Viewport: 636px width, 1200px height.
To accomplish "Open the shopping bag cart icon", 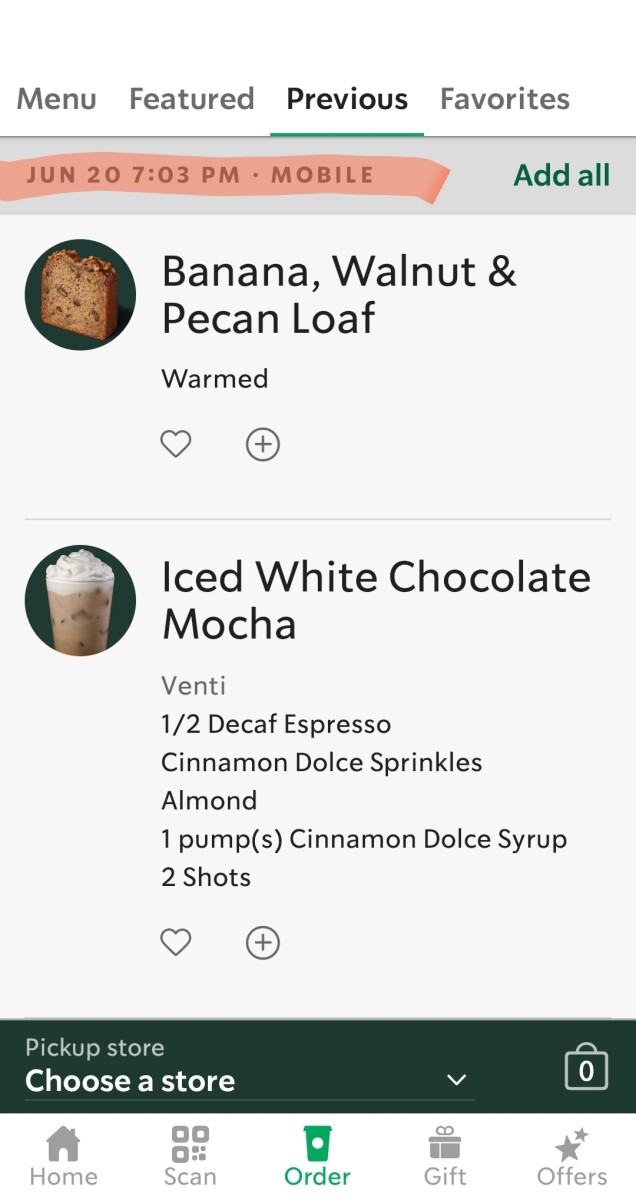I will 586,1067.
